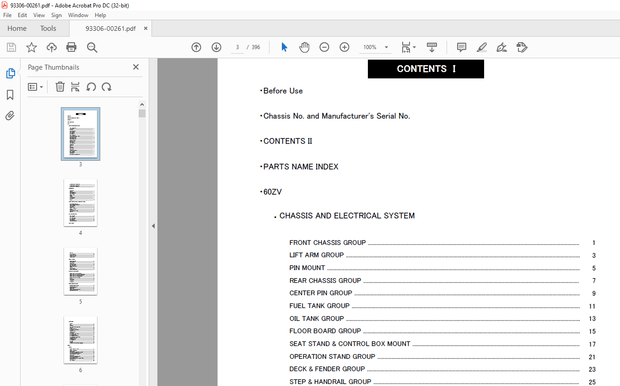Select page 5 thumbnail
The height and width of the screenshot is (386, 620).
[x=80, y=272]
